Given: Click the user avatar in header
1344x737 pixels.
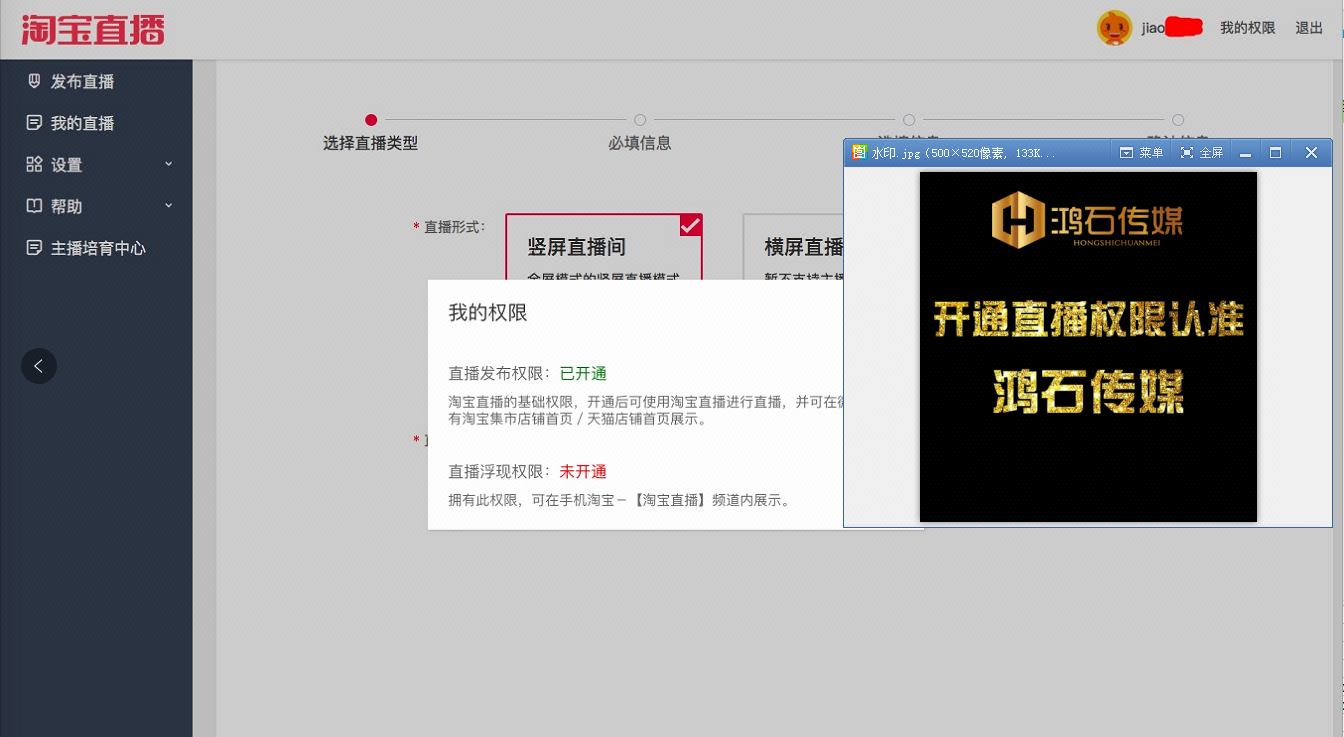Looking at the screenshot, I should [1114, 28].
